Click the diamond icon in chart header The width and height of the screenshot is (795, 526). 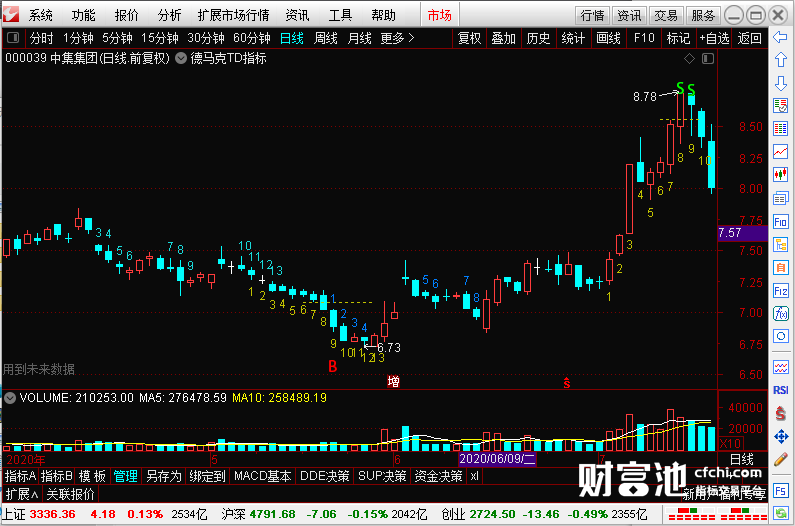click(689, 59)
